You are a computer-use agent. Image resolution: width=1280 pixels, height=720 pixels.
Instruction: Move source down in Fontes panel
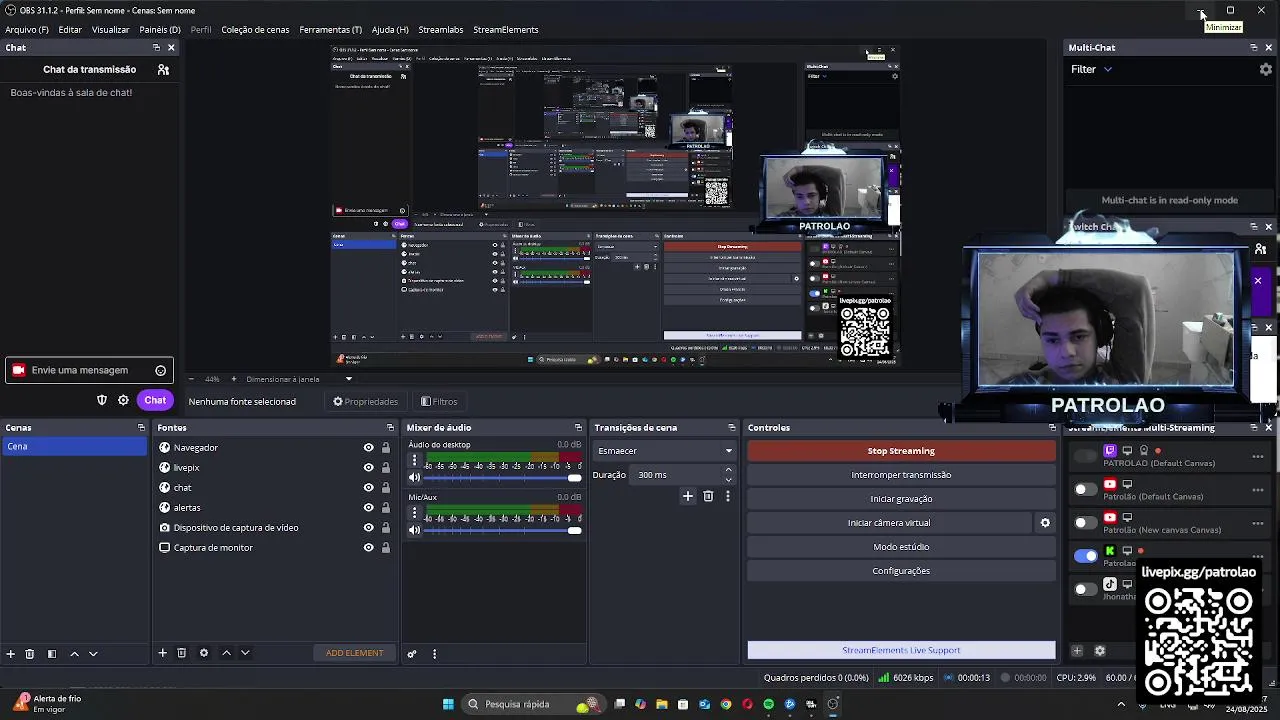tap(245, 653)
